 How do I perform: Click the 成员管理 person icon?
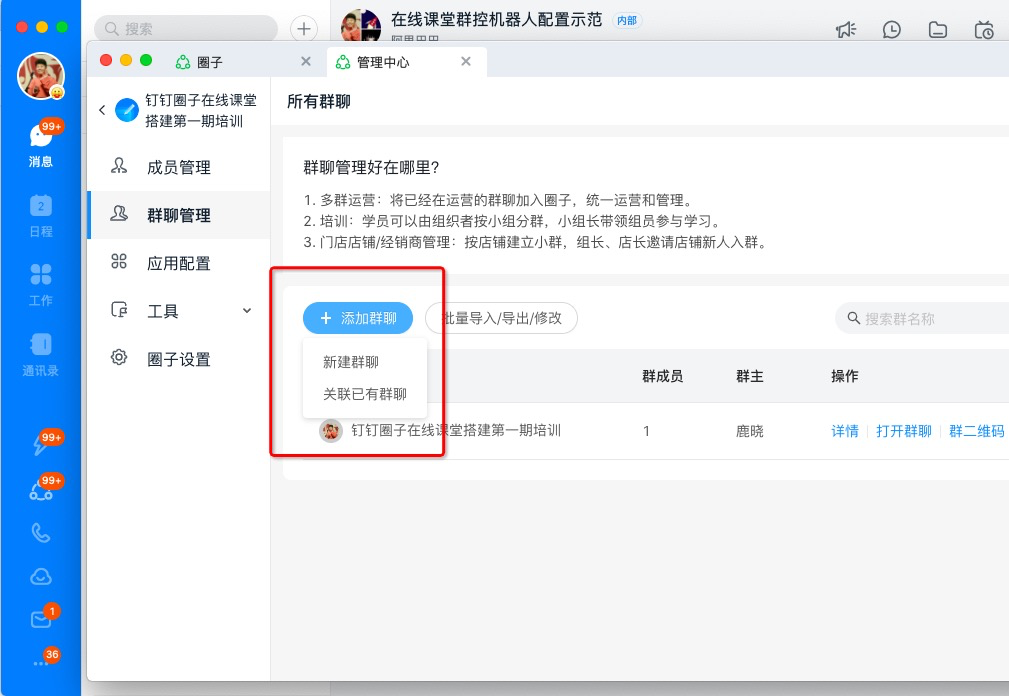(x=119, y=167)
